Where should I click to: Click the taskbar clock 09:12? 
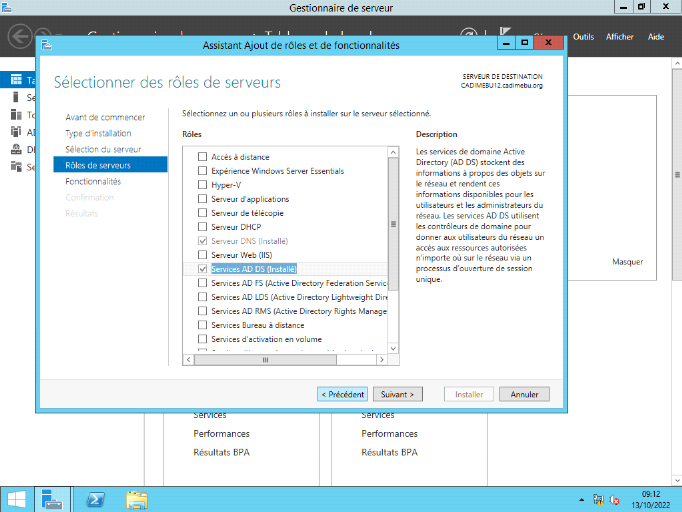coord(651,494)
